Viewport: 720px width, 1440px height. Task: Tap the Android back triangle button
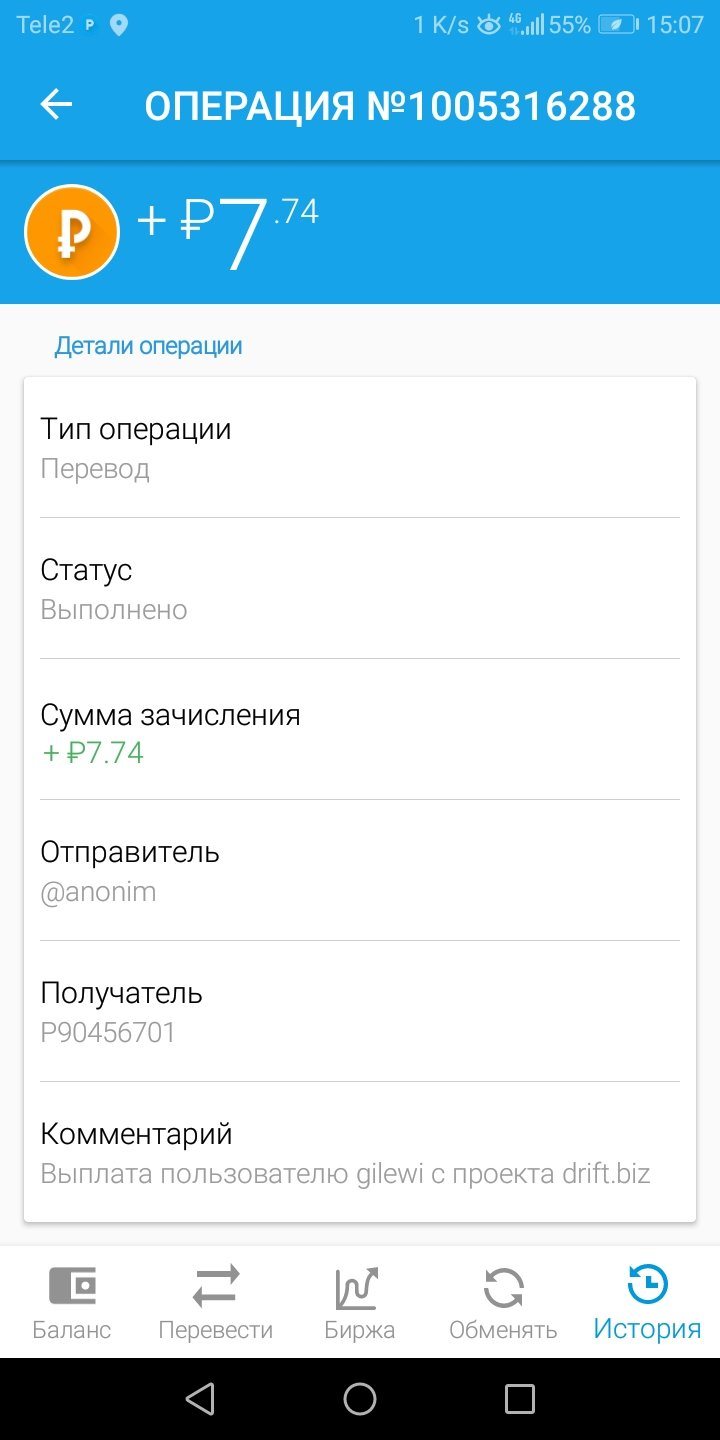click(x=201, y=1399)
